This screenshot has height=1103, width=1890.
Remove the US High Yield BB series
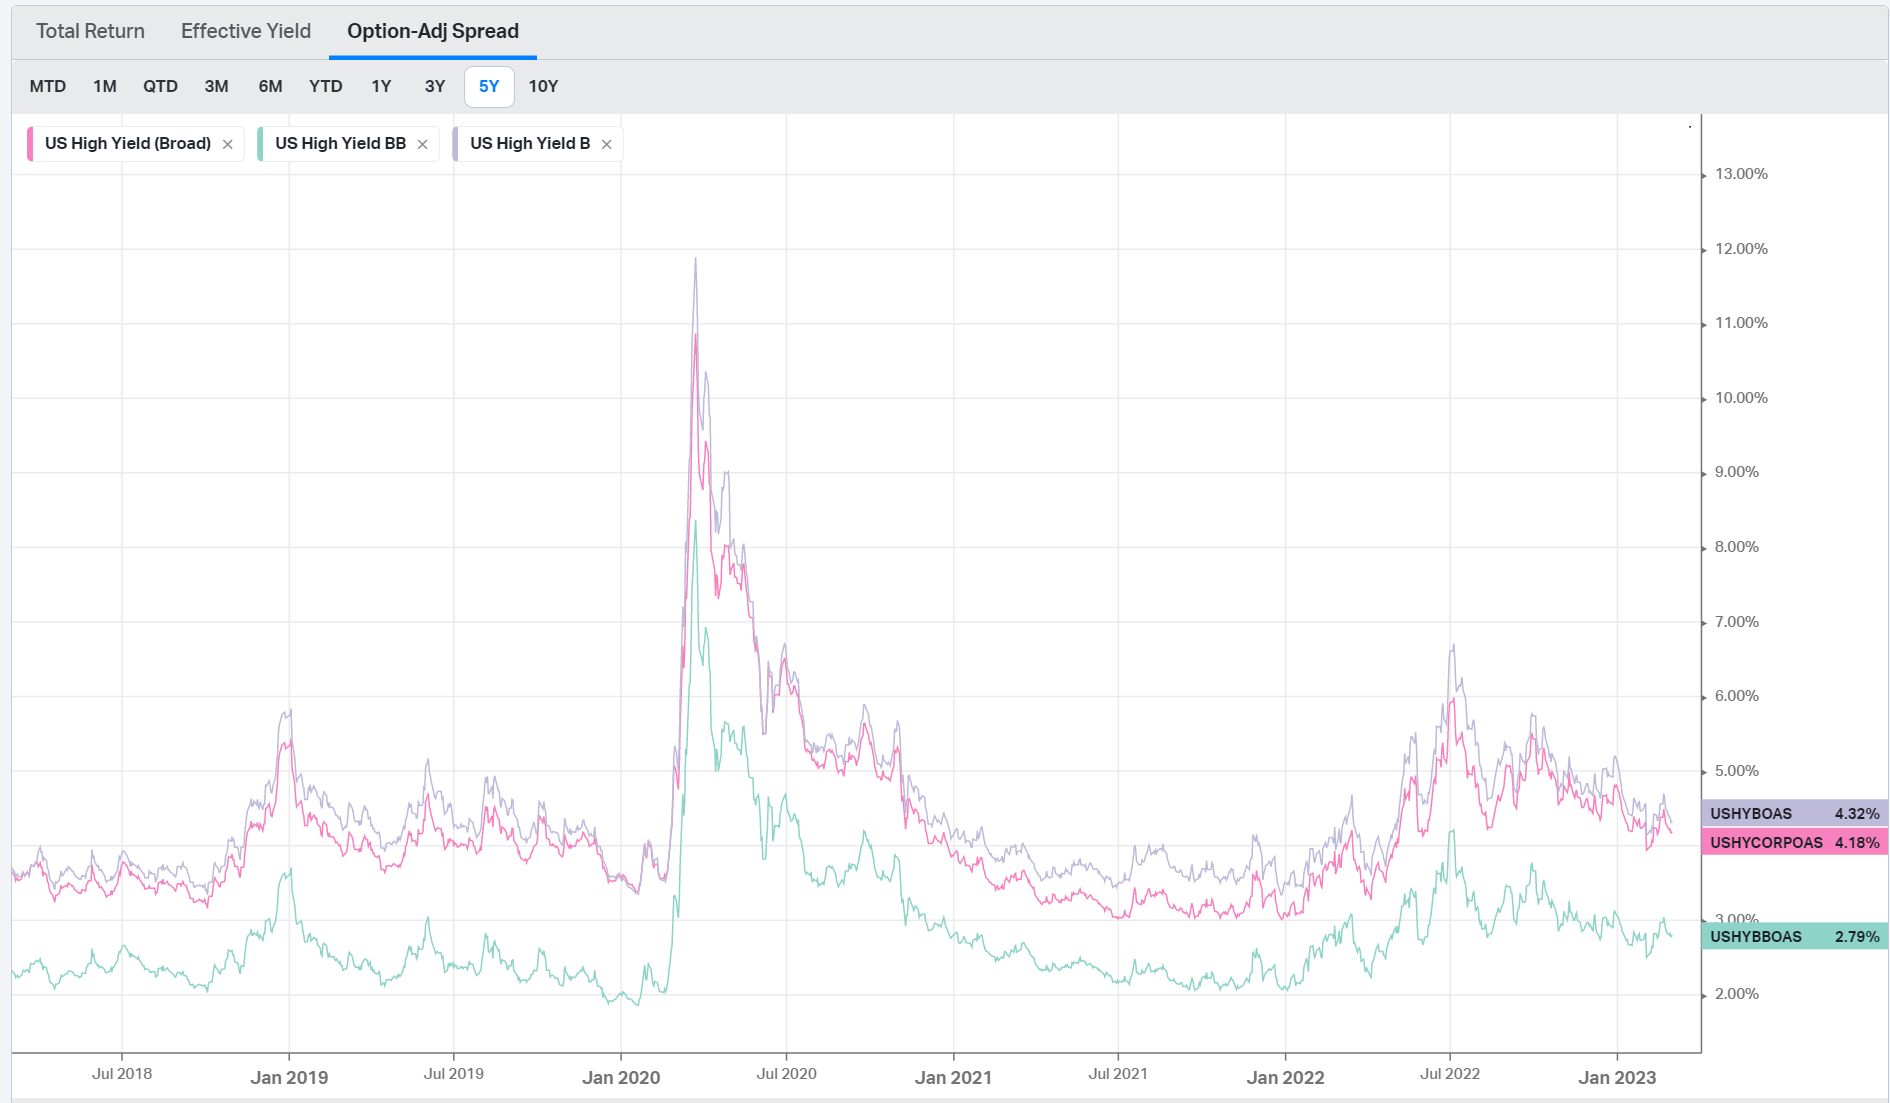423,144
